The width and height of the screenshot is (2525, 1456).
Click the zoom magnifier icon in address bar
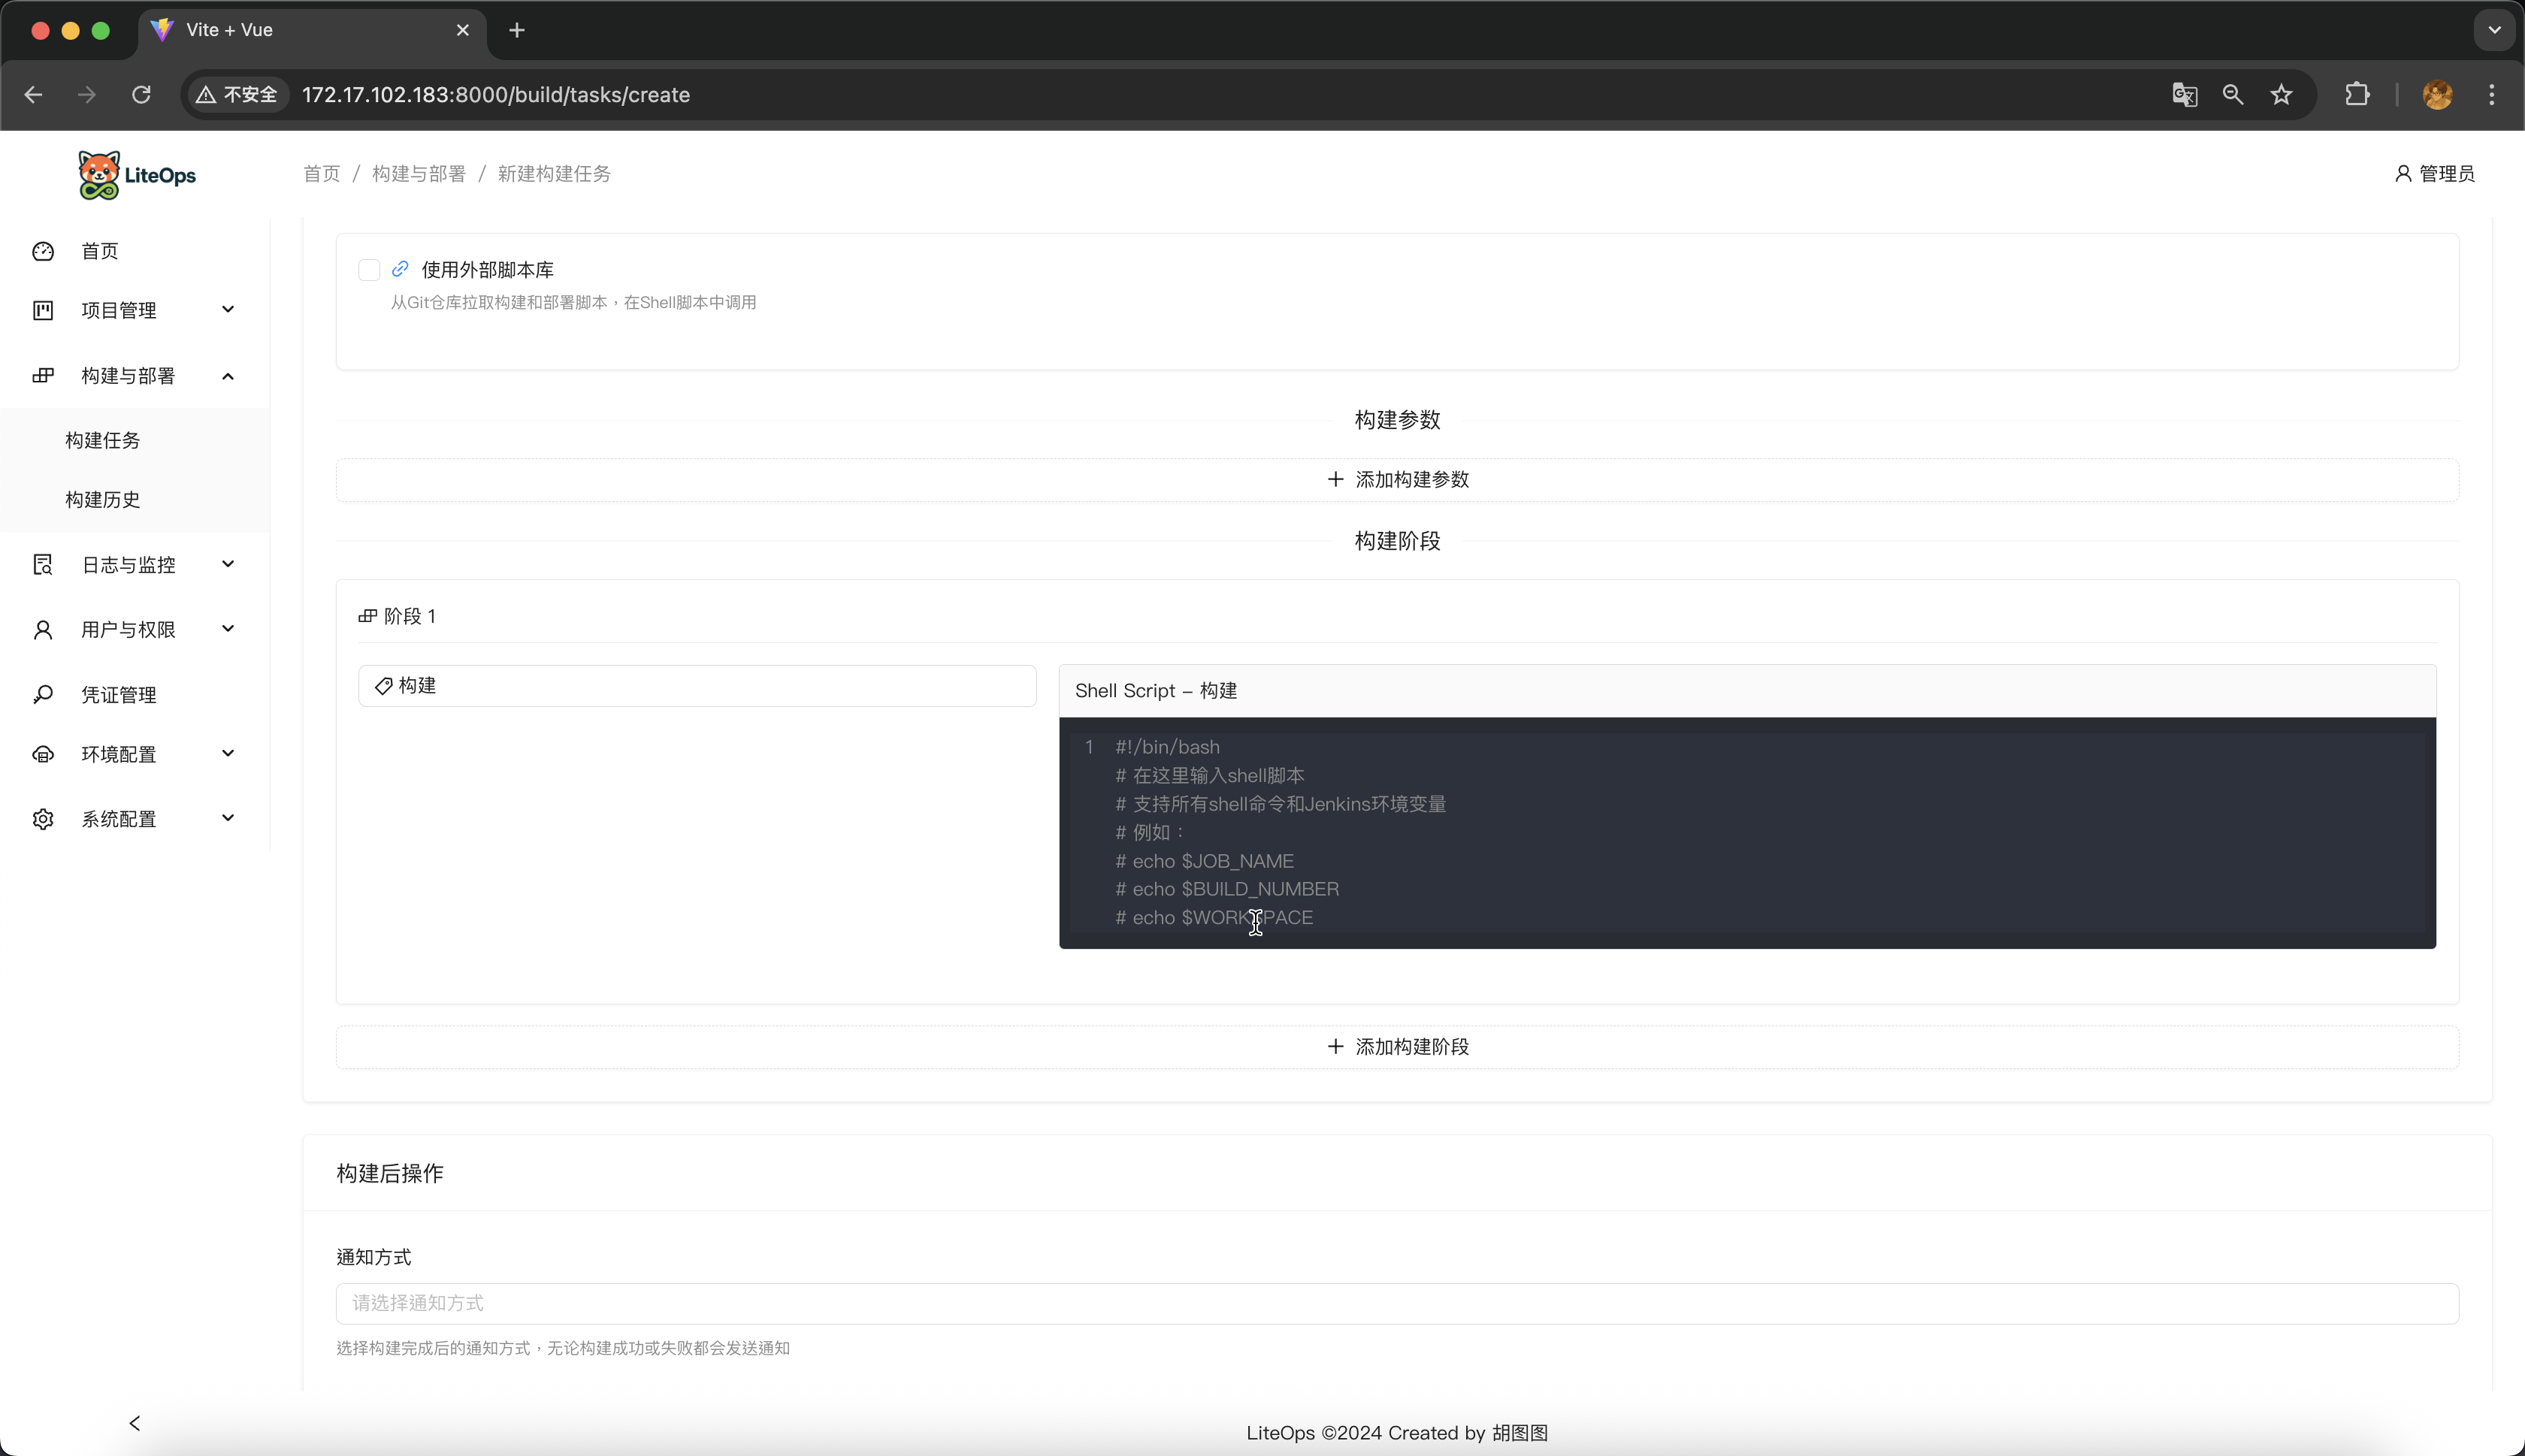pos(2232,95)
